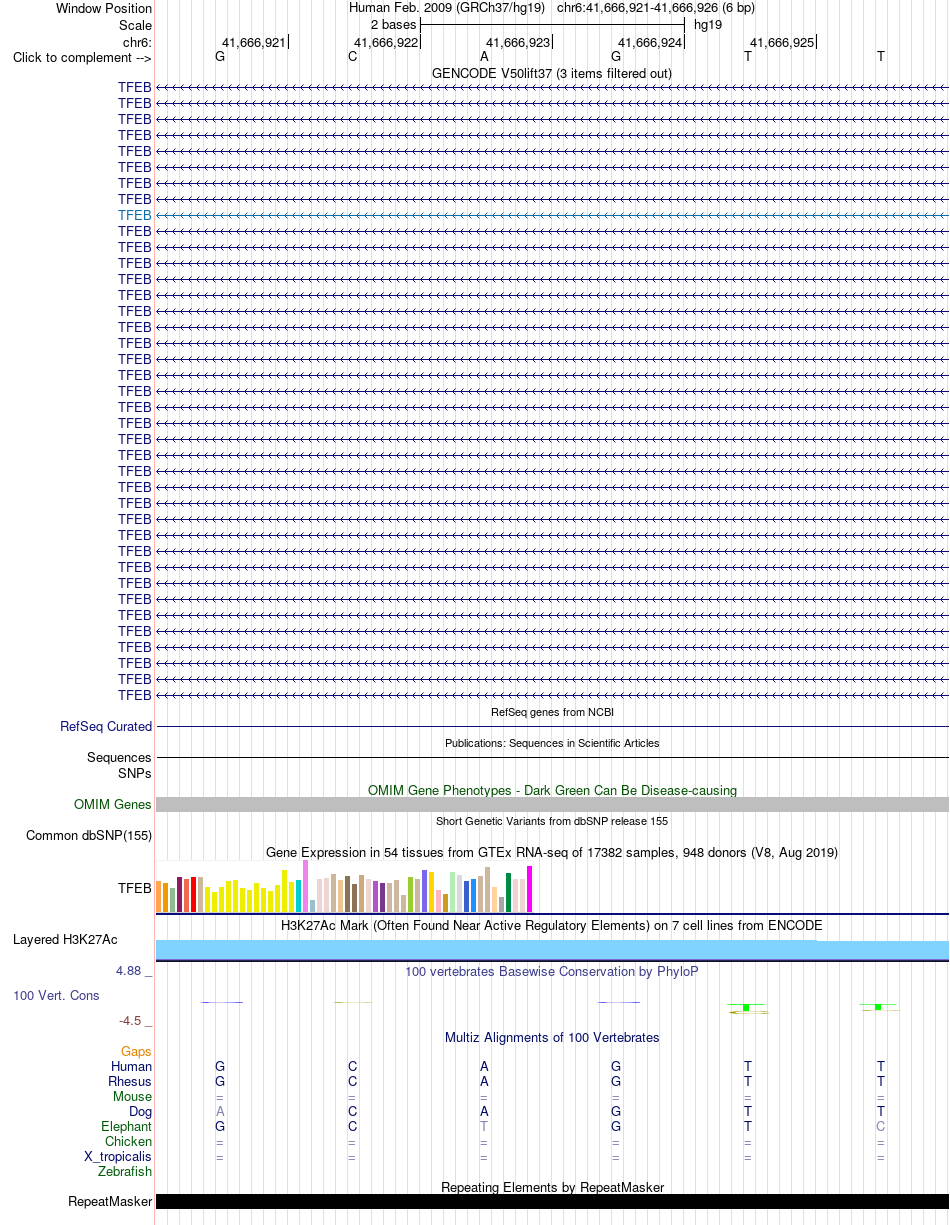Click the TFEB label beside GTEx bar chart

pyautogui.click(x=135, y=887)
